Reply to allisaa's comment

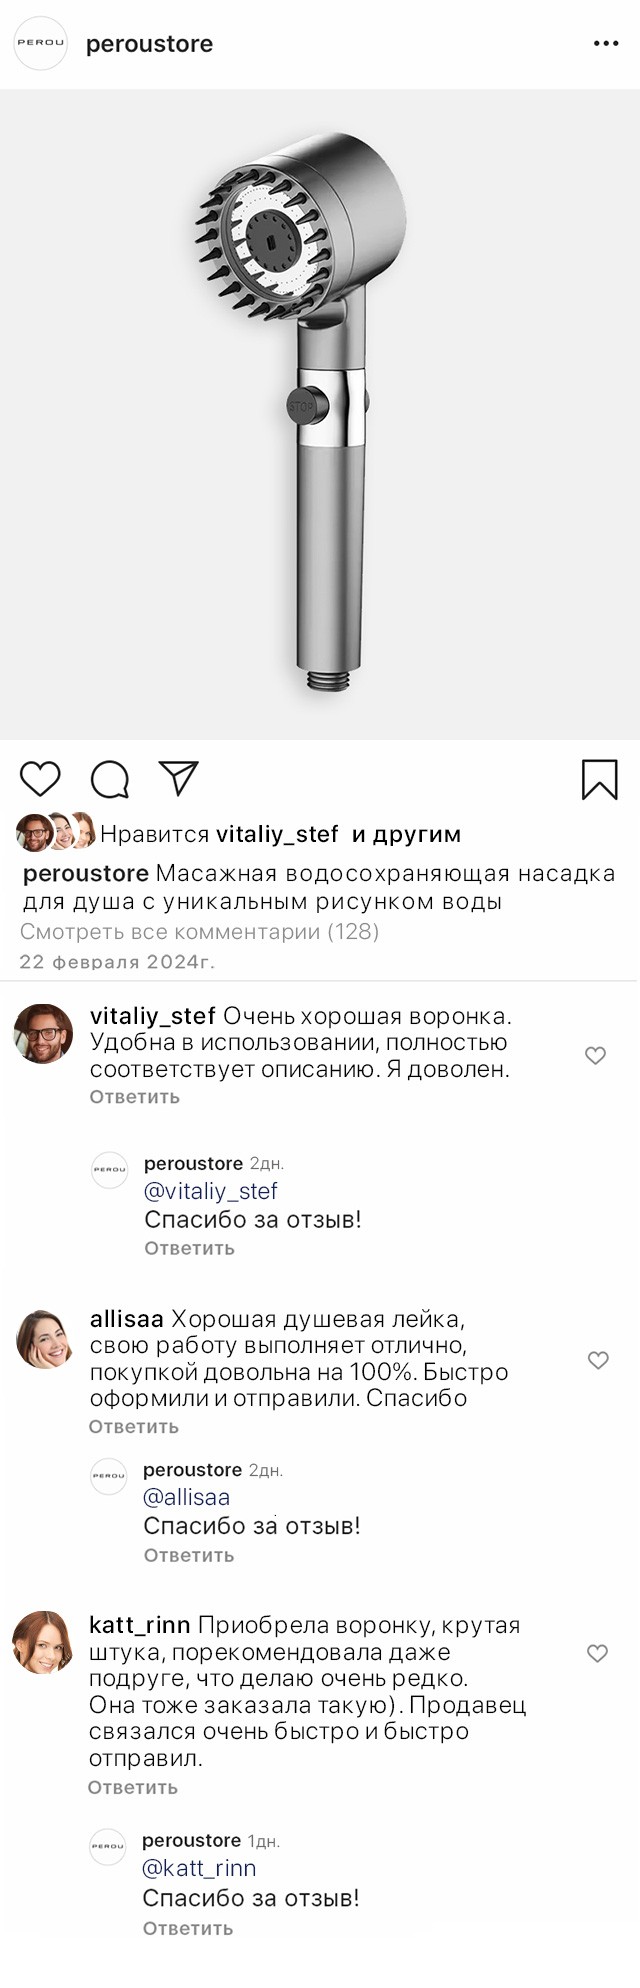[x=134, y=1427]
